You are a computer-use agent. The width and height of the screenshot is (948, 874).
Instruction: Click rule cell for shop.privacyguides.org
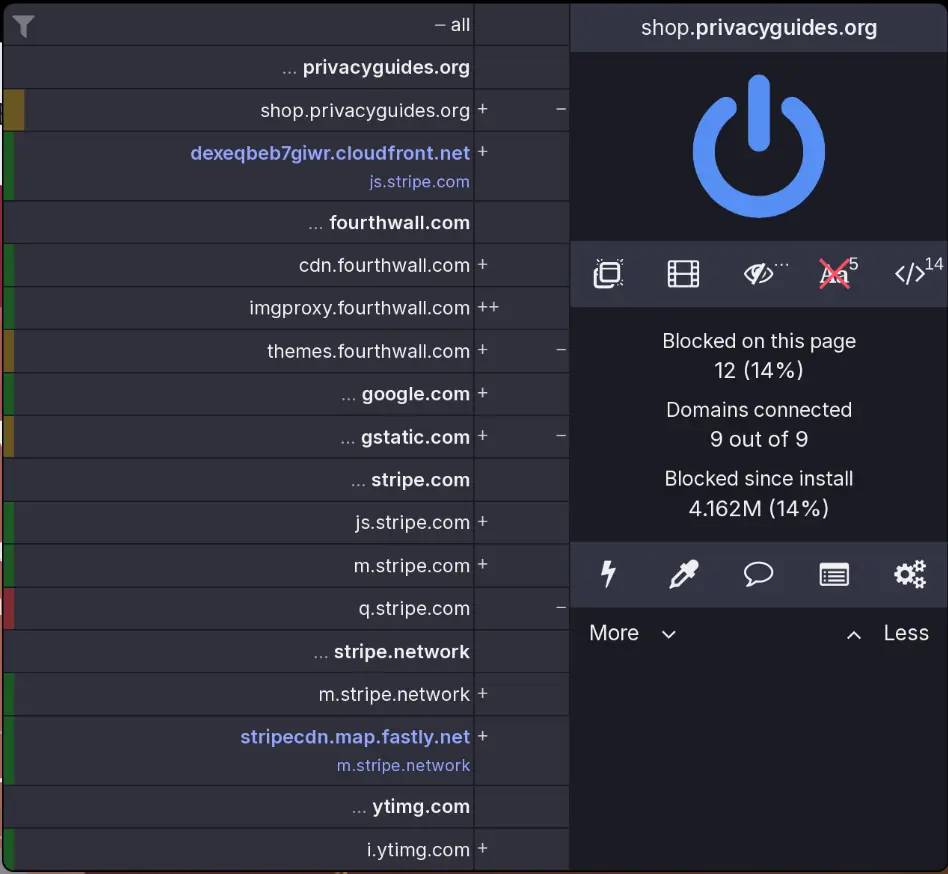click(x=522, y=110)
